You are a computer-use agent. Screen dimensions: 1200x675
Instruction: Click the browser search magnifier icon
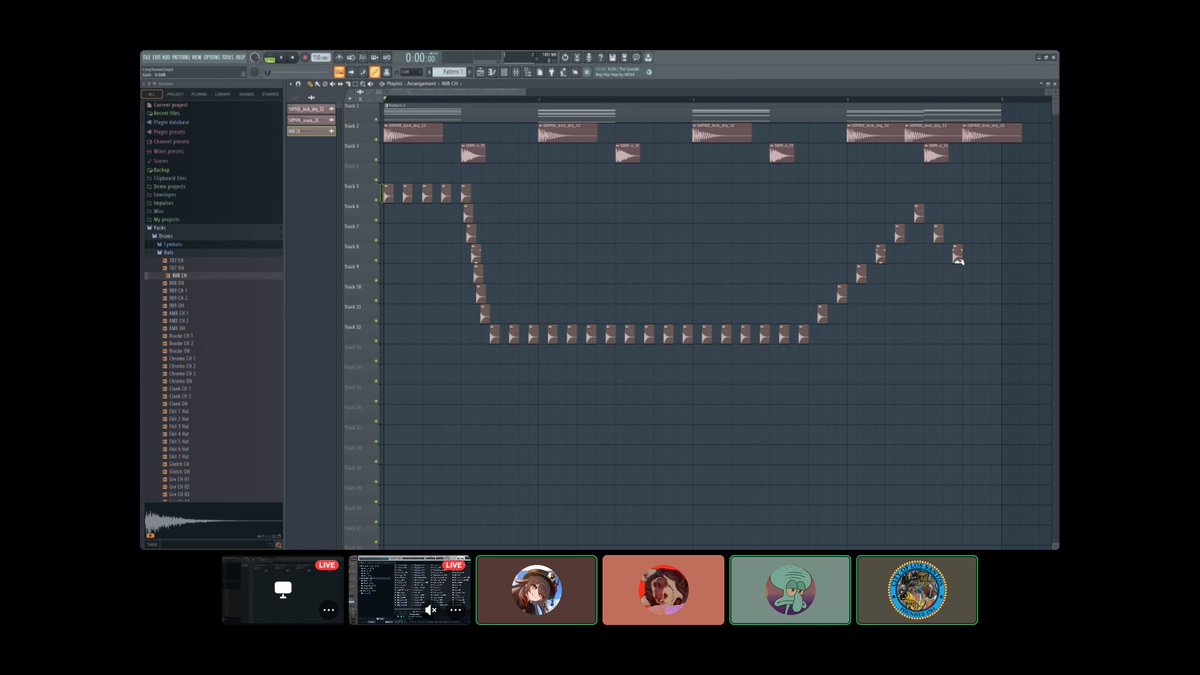(278, 545)
